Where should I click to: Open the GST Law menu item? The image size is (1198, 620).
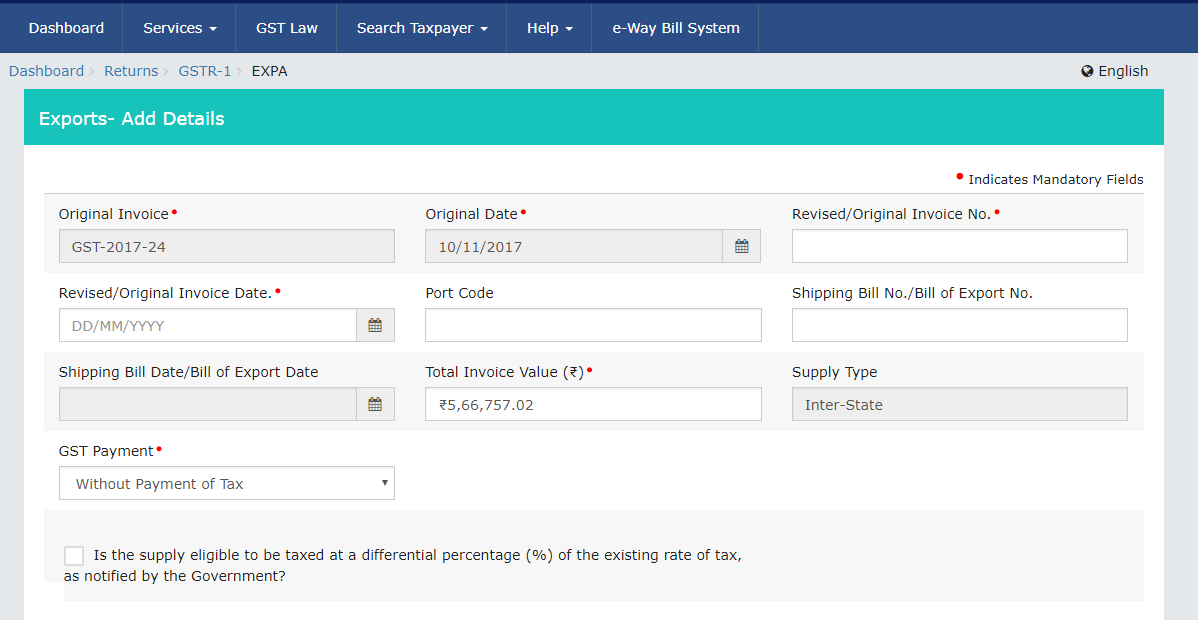click(286, 28)
